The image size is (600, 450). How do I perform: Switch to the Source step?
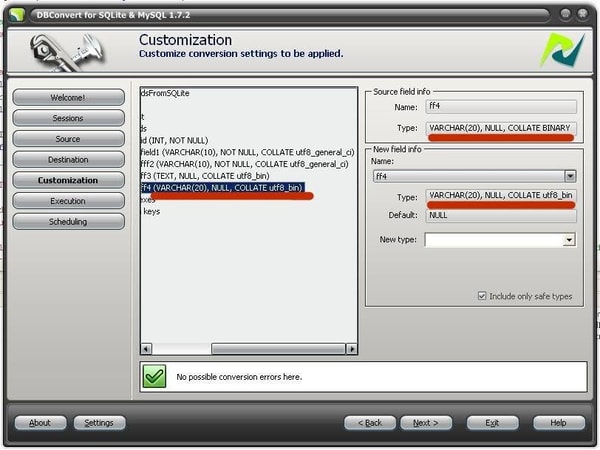click(68, 139)
